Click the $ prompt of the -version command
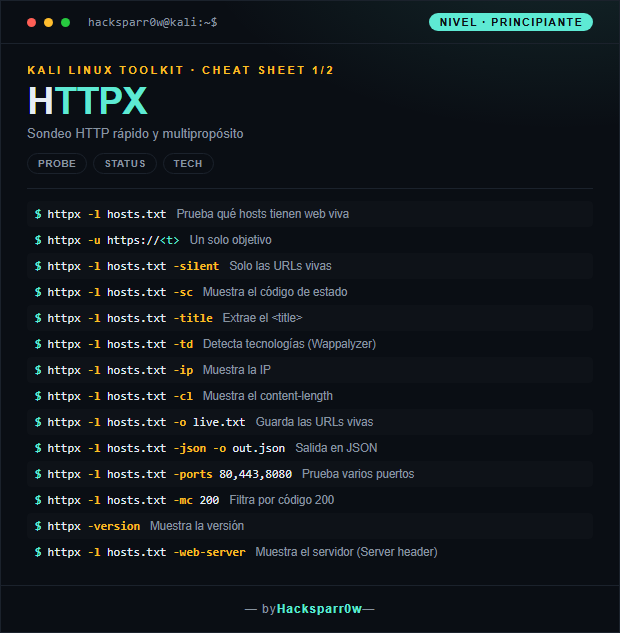This screenshot has width=620, height=633. (x=38, y=526)
